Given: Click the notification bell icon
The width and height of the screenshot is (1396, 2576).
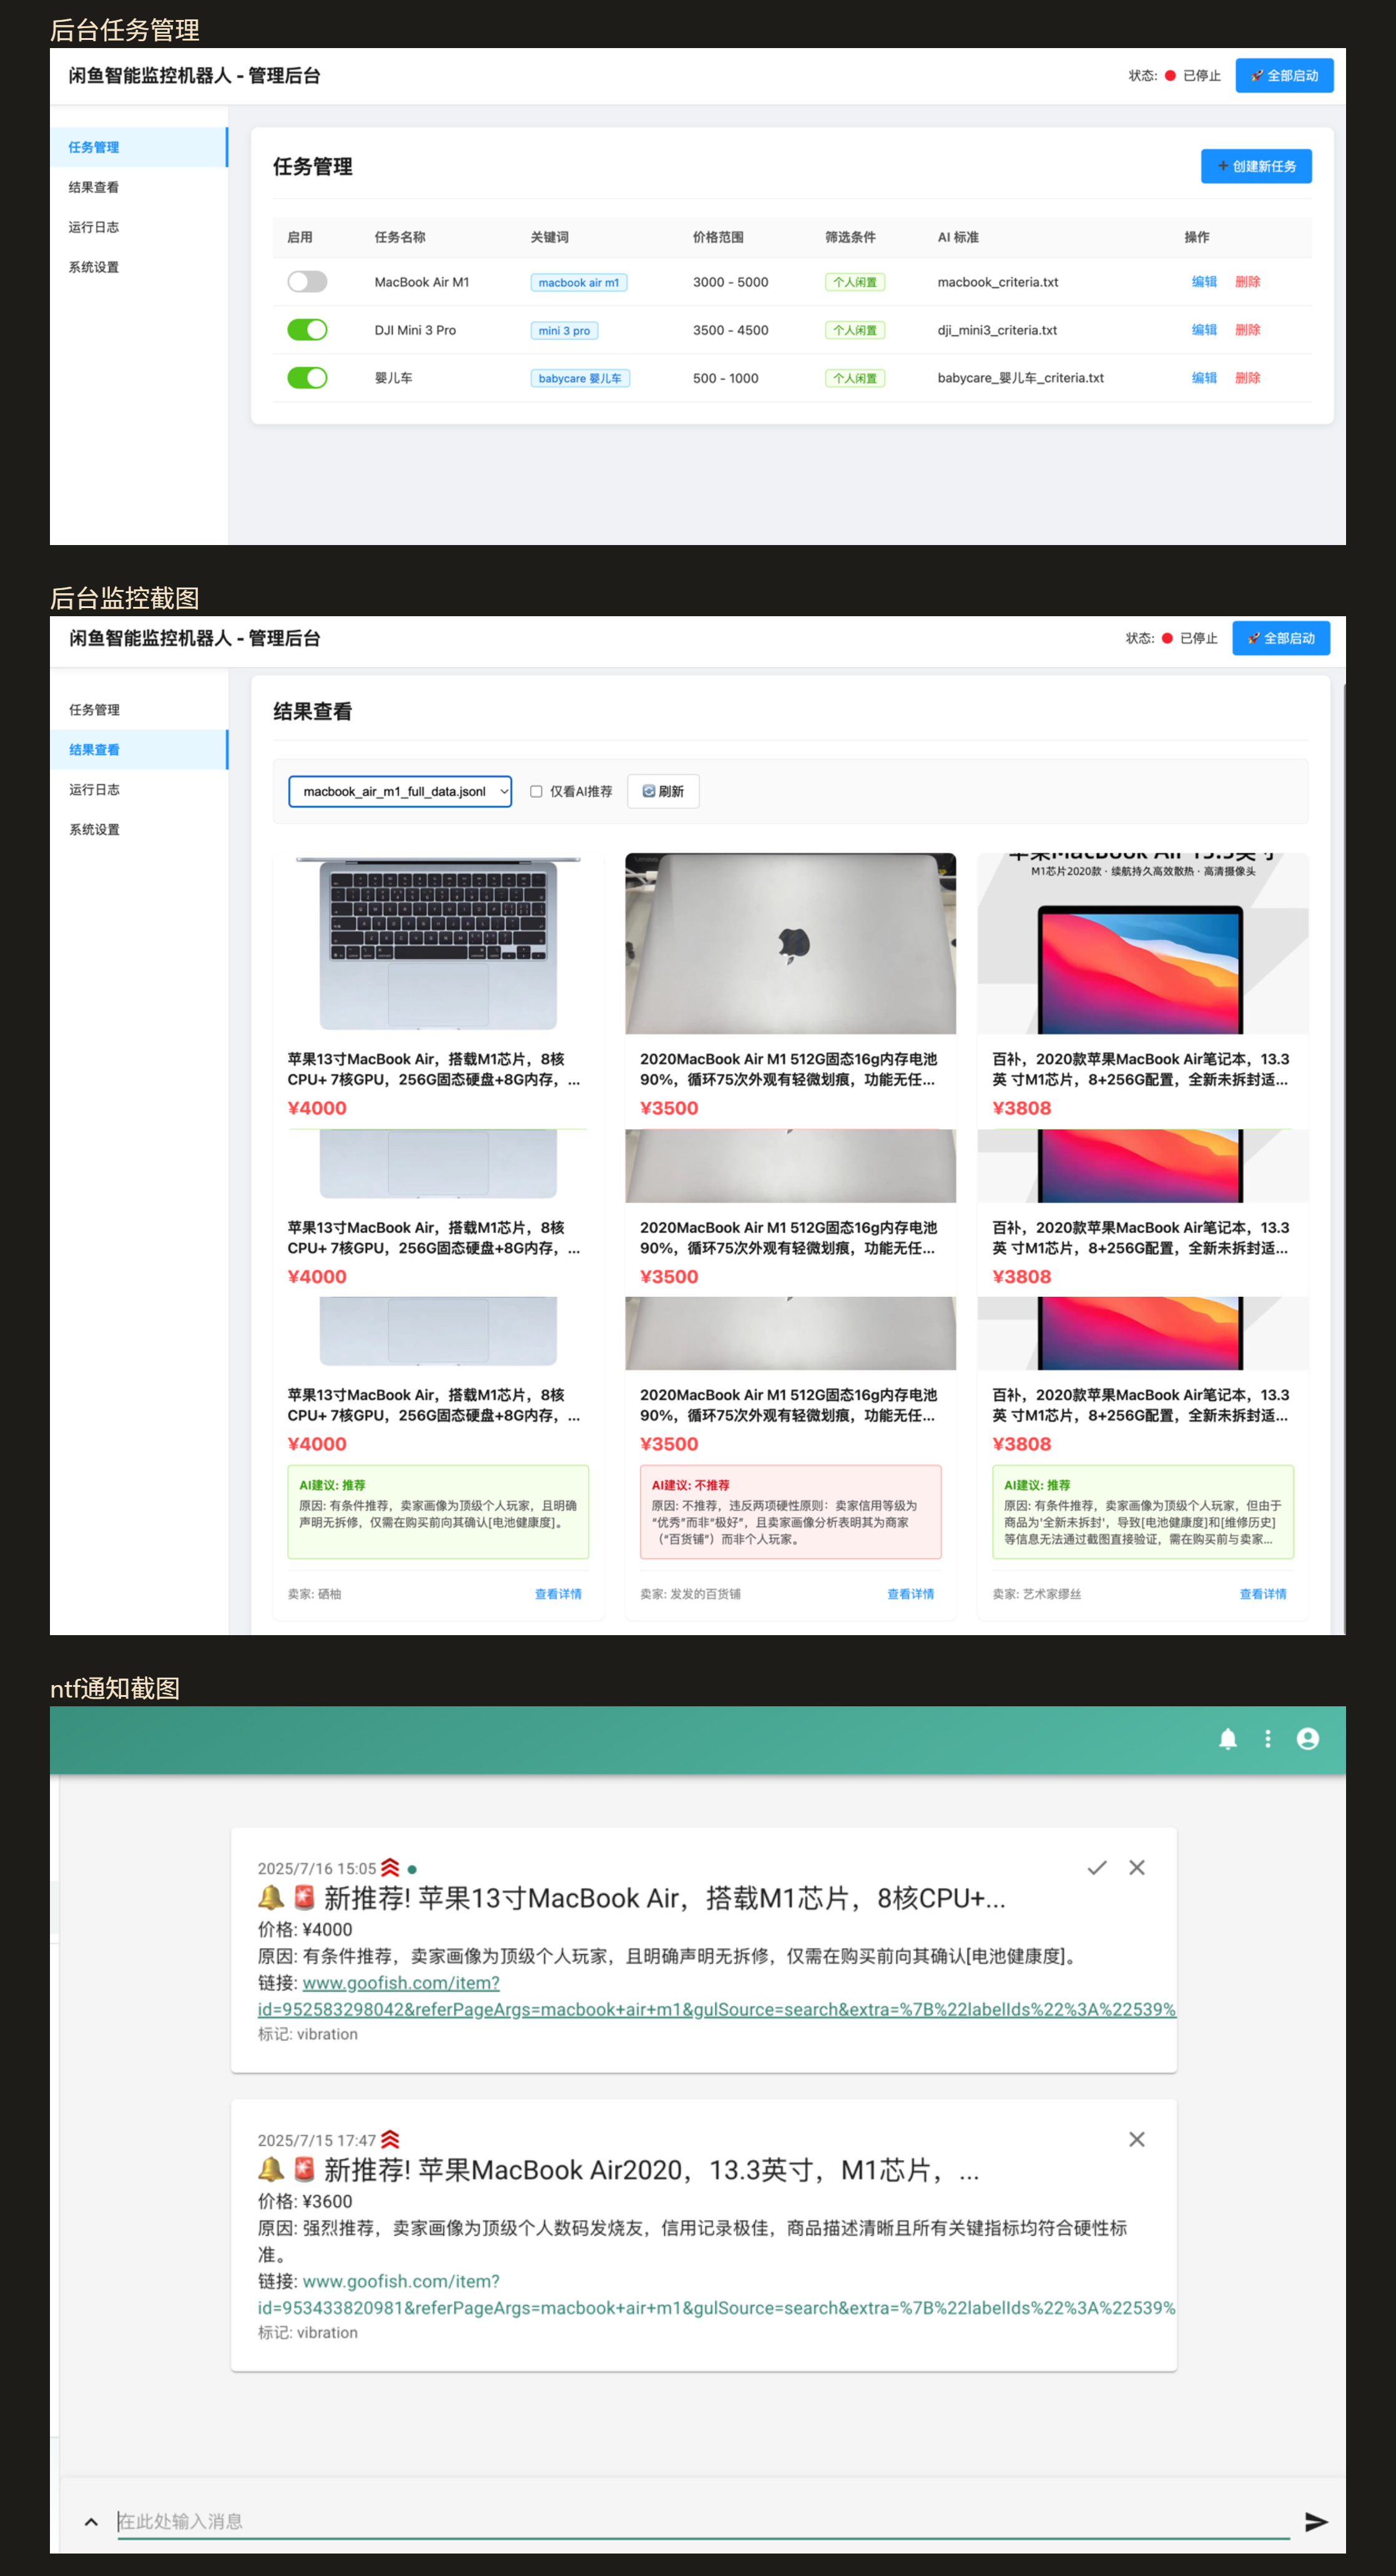Looking at the screenshot, I should [1228, 1739].
